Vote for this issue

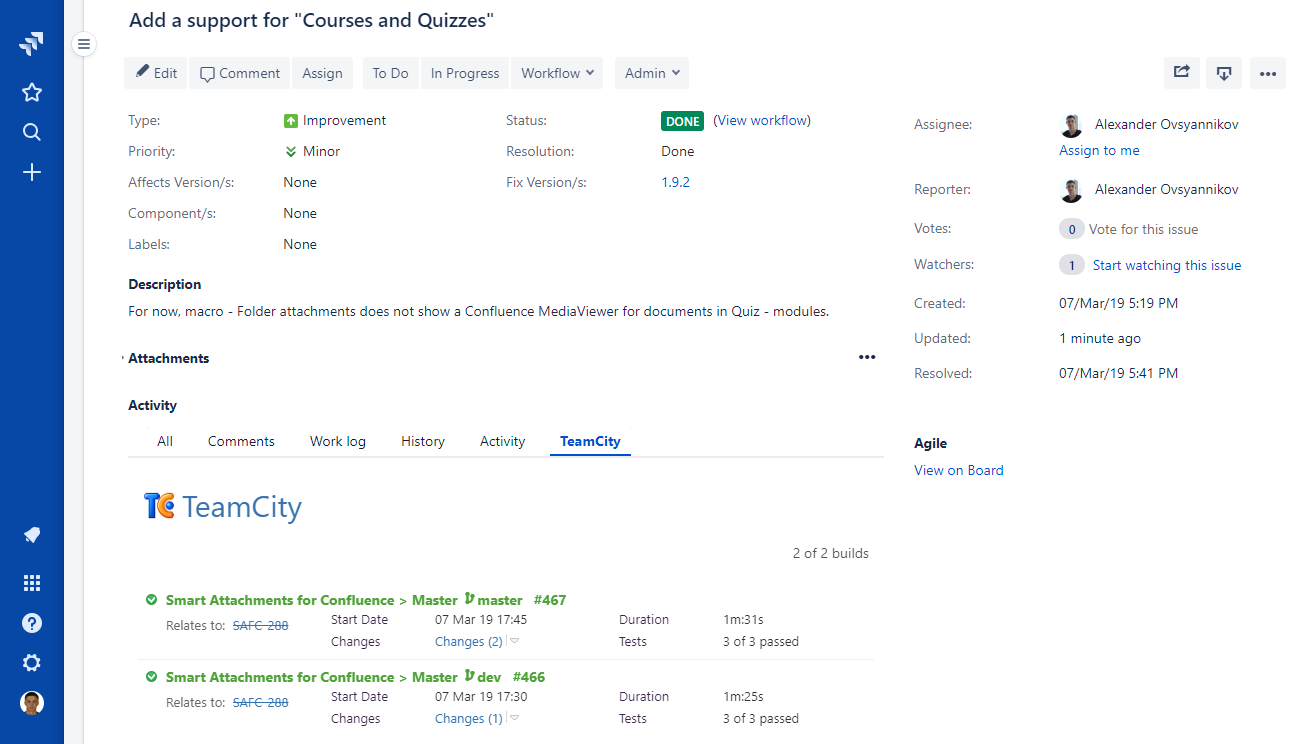[1143, 229]
